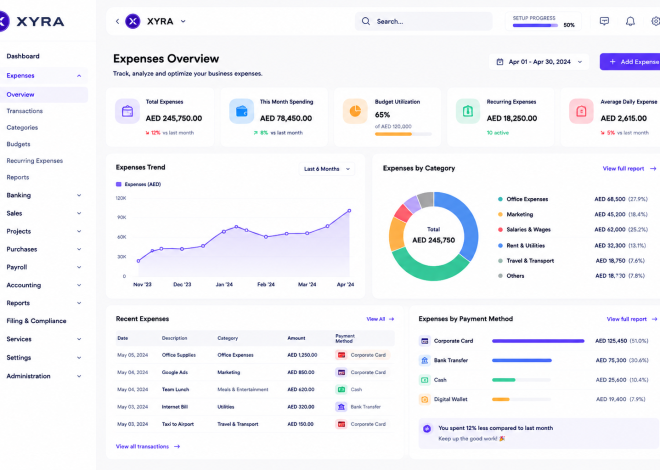The image size is (660, 470).
Task: Click the Budget Utilization pie icon
Action: coord(355,111)
